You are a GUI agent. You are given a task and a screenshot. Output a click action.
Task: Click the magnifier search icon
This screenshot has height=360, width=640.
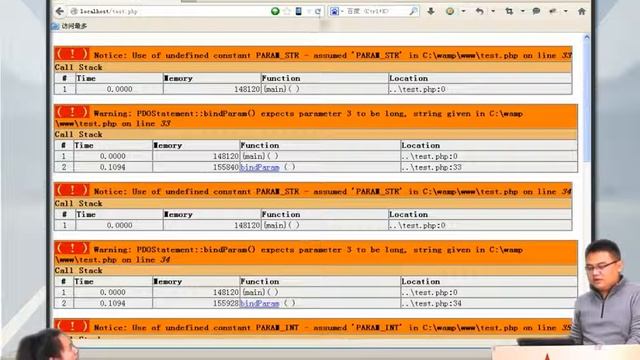pos(413,11)
